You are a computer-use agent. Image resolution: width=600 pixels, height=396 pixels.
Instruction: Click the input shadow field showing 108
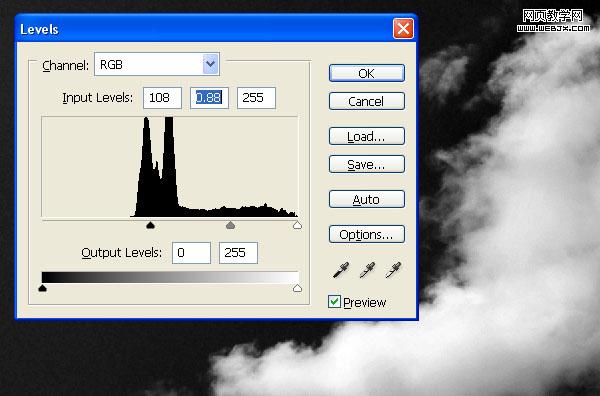(162, 98)
